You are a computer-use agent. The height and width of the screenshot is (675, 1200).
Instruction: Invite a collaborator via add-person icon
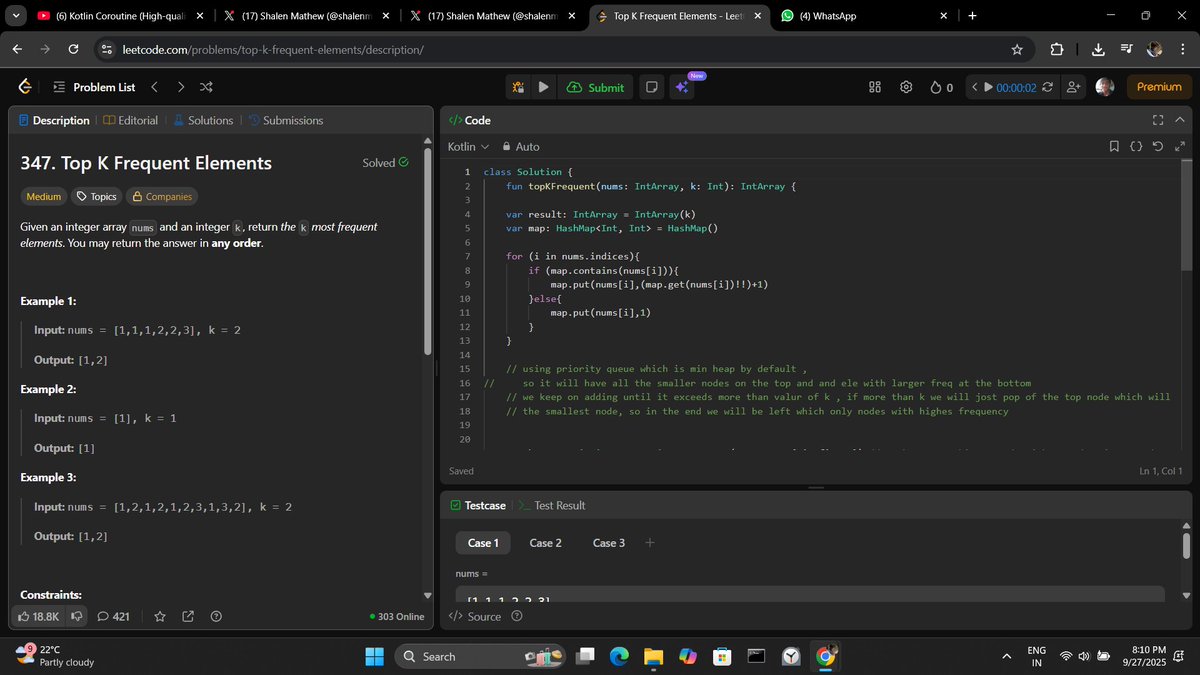tap(1074, 87)
